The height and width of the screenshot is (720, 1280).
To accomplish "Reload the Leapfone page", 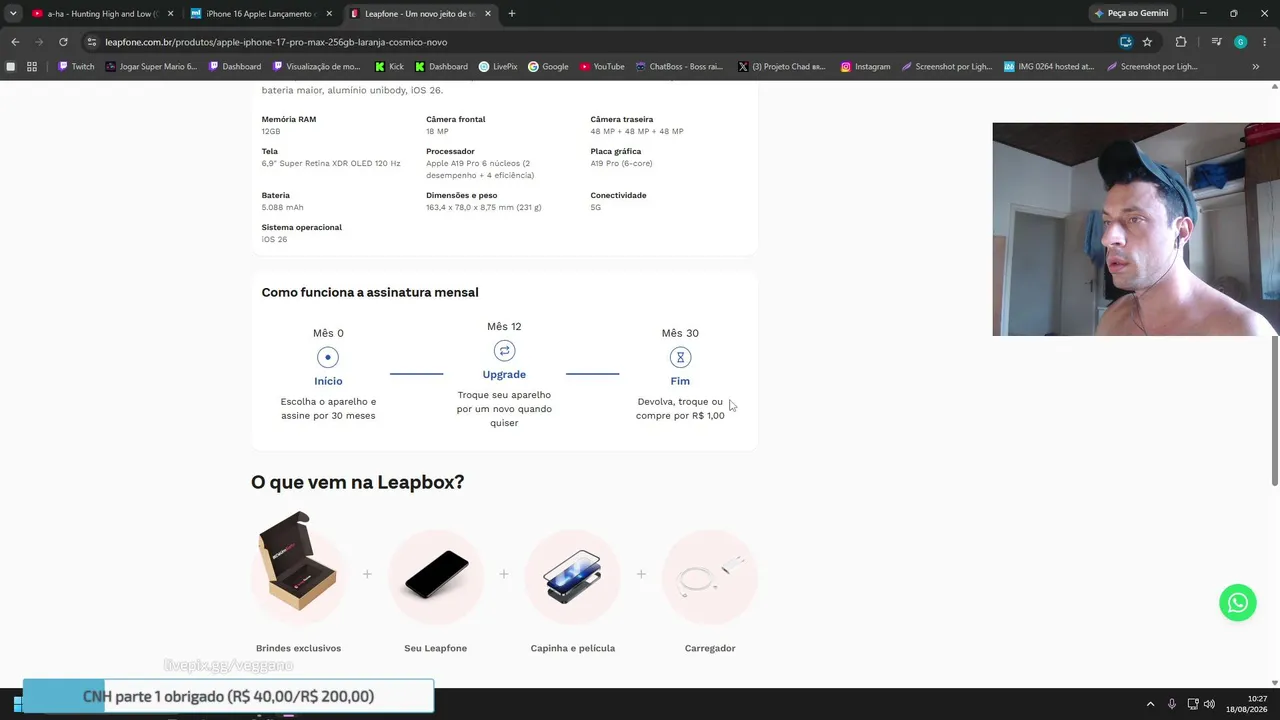I will tap(63, 42).
